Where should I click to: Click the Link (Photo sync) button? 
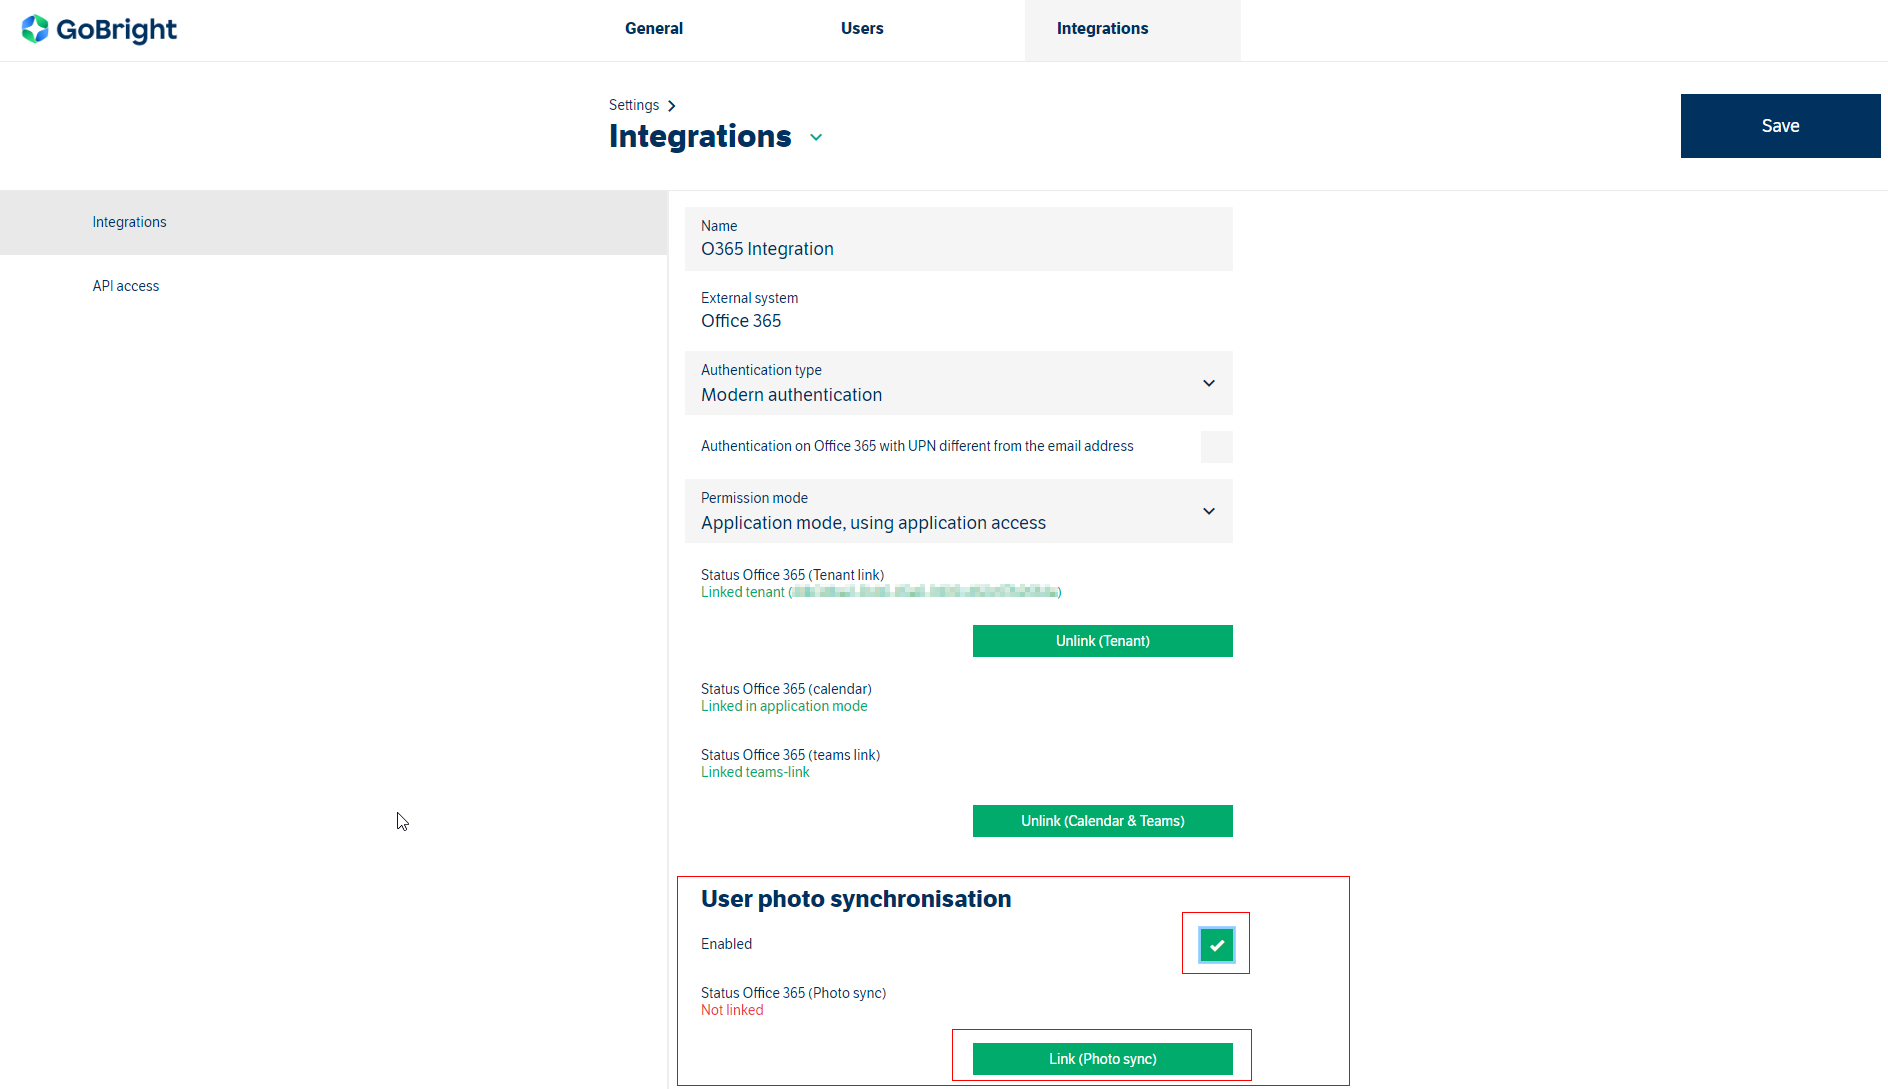tap(1102, 1059)
